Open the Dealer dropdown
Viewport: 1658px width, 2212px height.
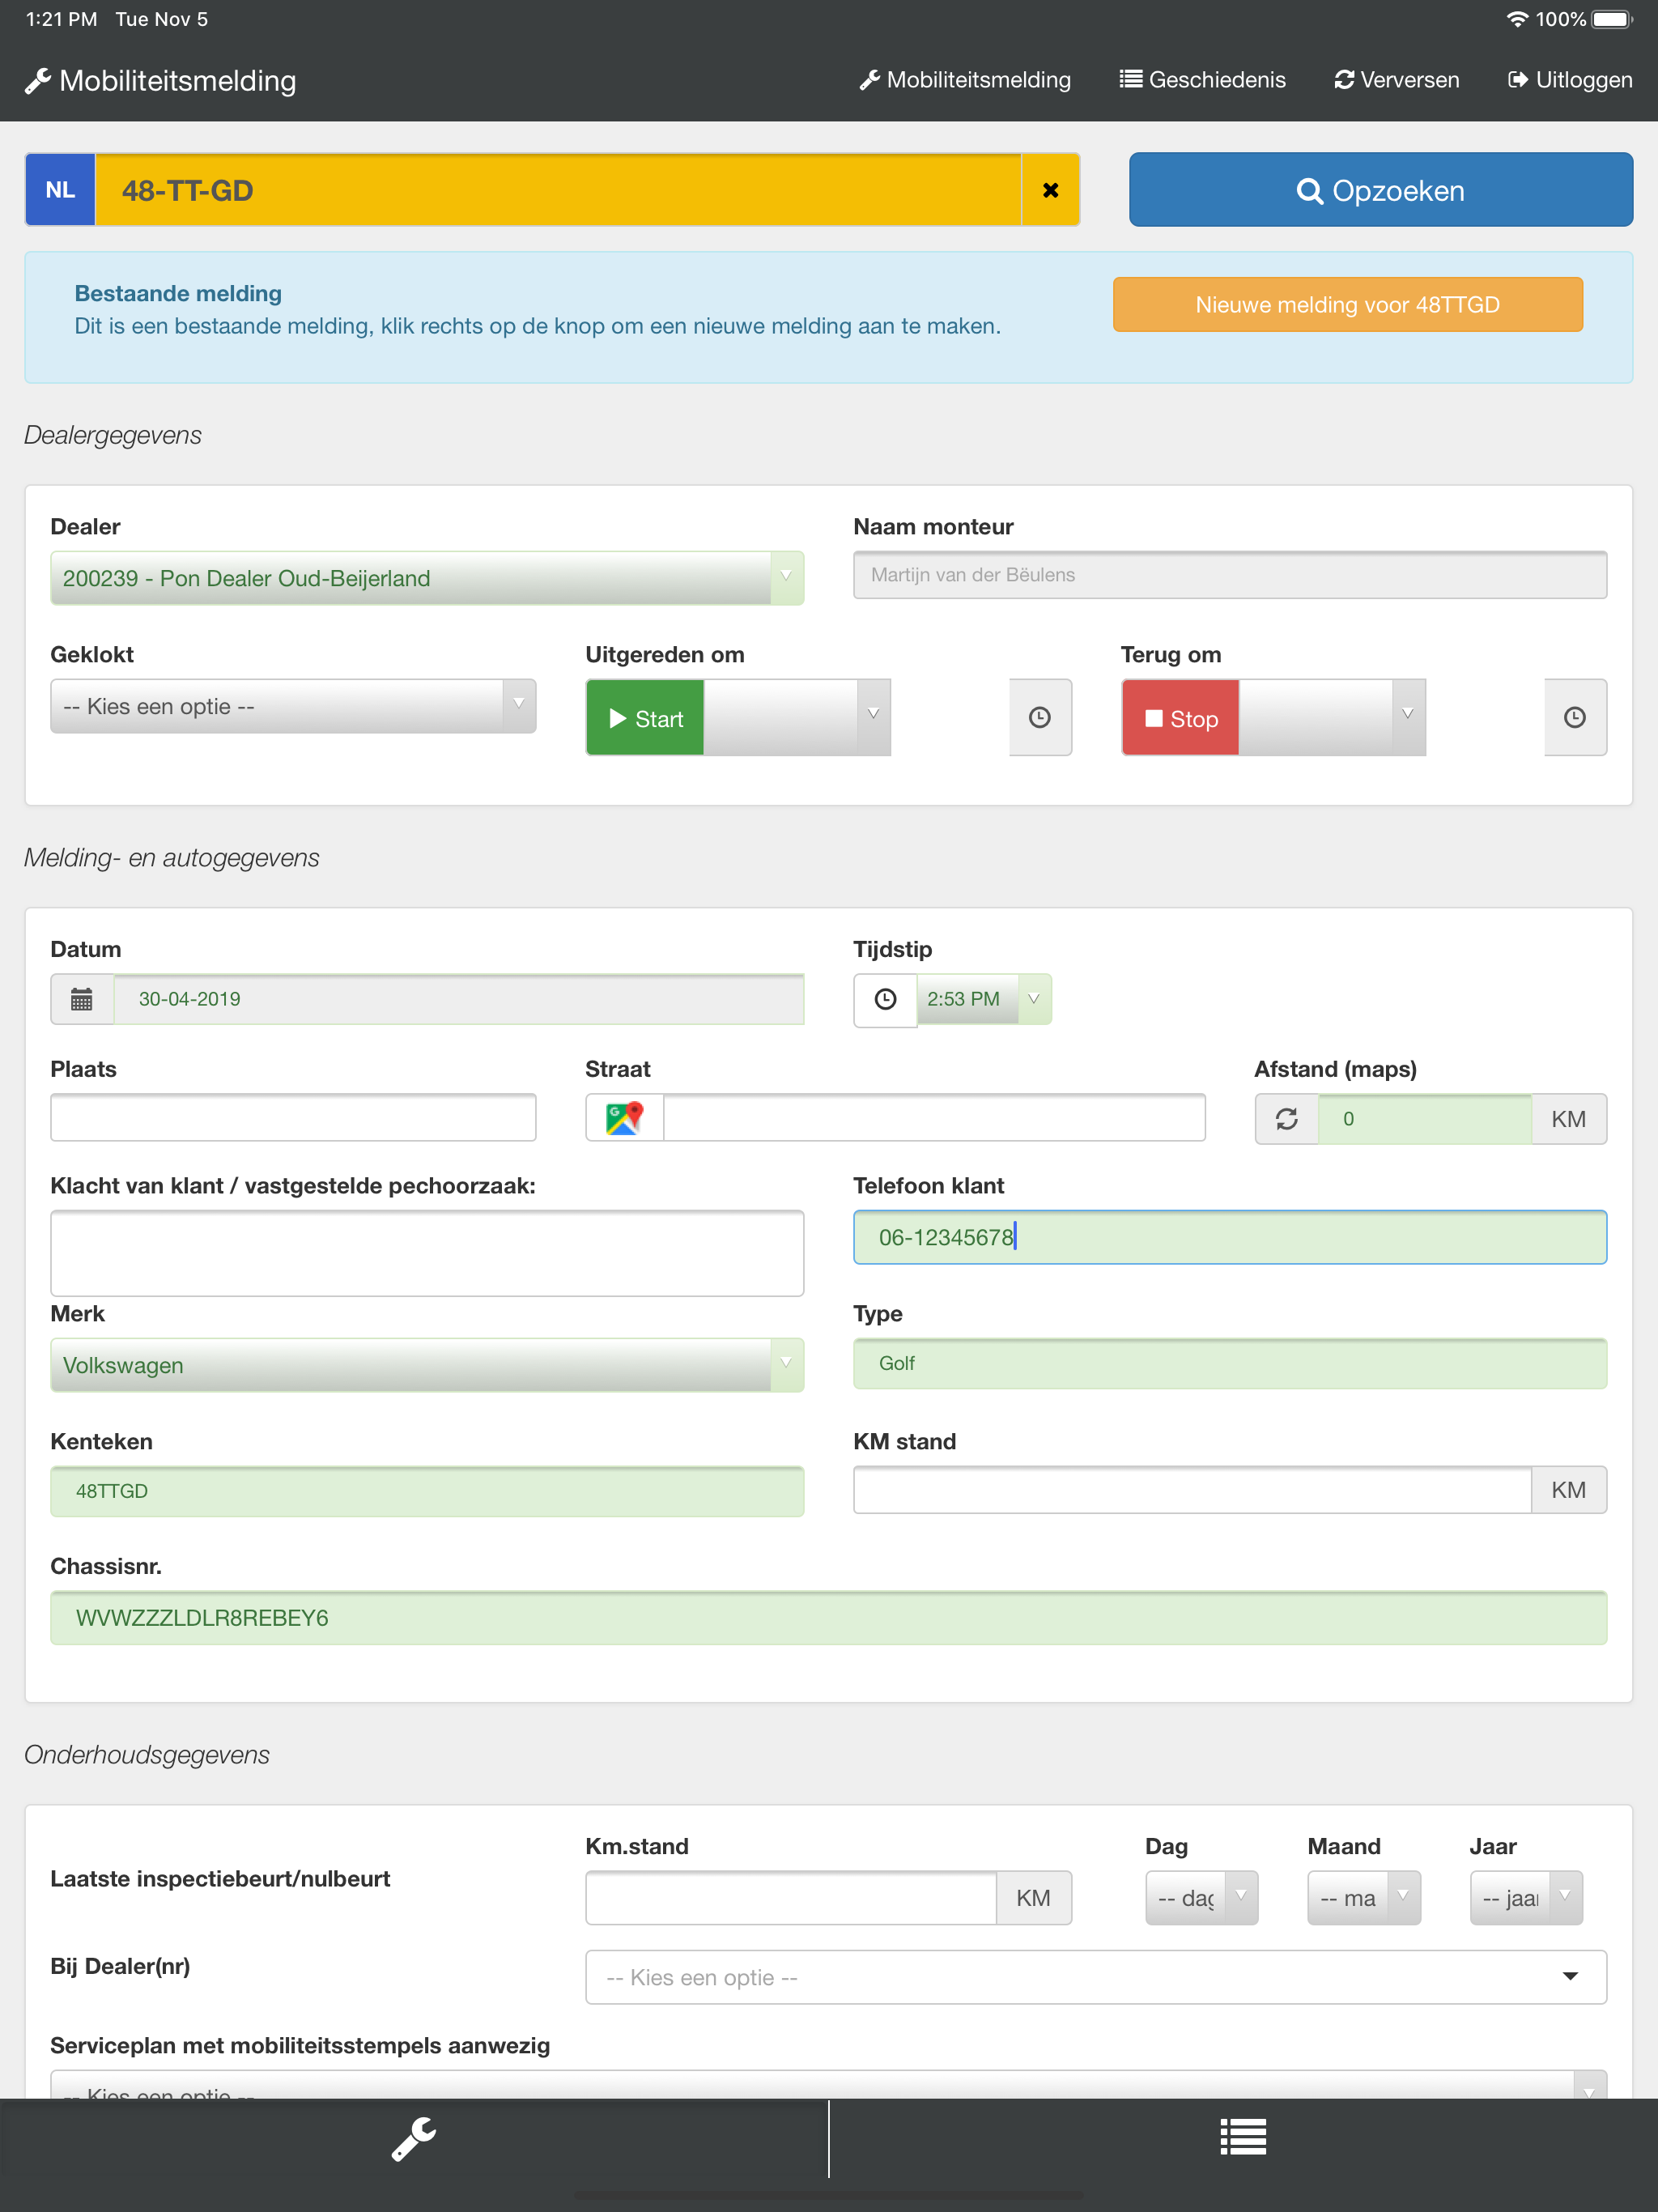coord(427,578)
